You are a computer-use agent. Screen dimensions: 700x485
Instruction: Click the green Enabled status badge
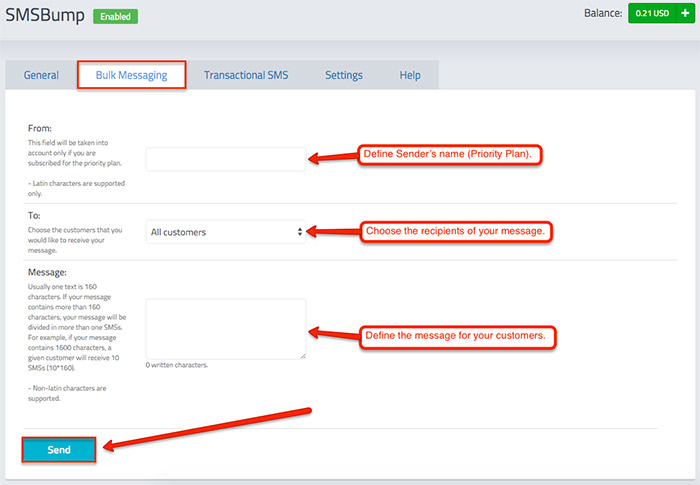[x=115, y=17]
